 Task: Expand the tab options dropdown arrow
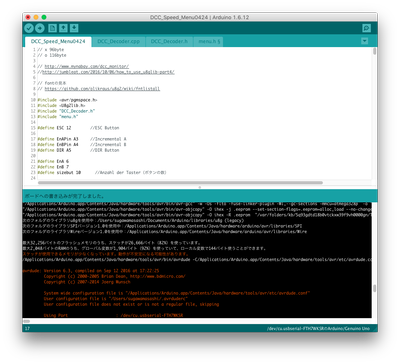click(x=365, y=41)
